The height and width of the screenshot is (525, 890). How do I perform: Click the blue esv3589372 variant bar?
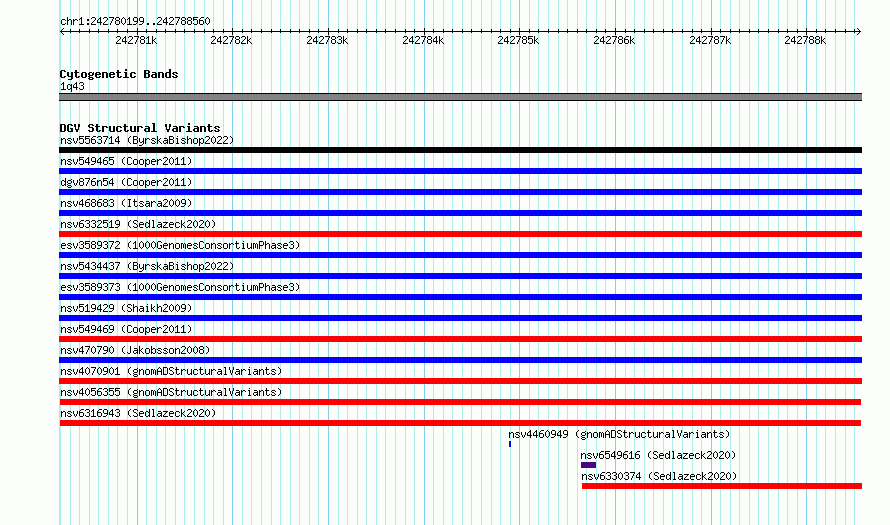[460, 255]
